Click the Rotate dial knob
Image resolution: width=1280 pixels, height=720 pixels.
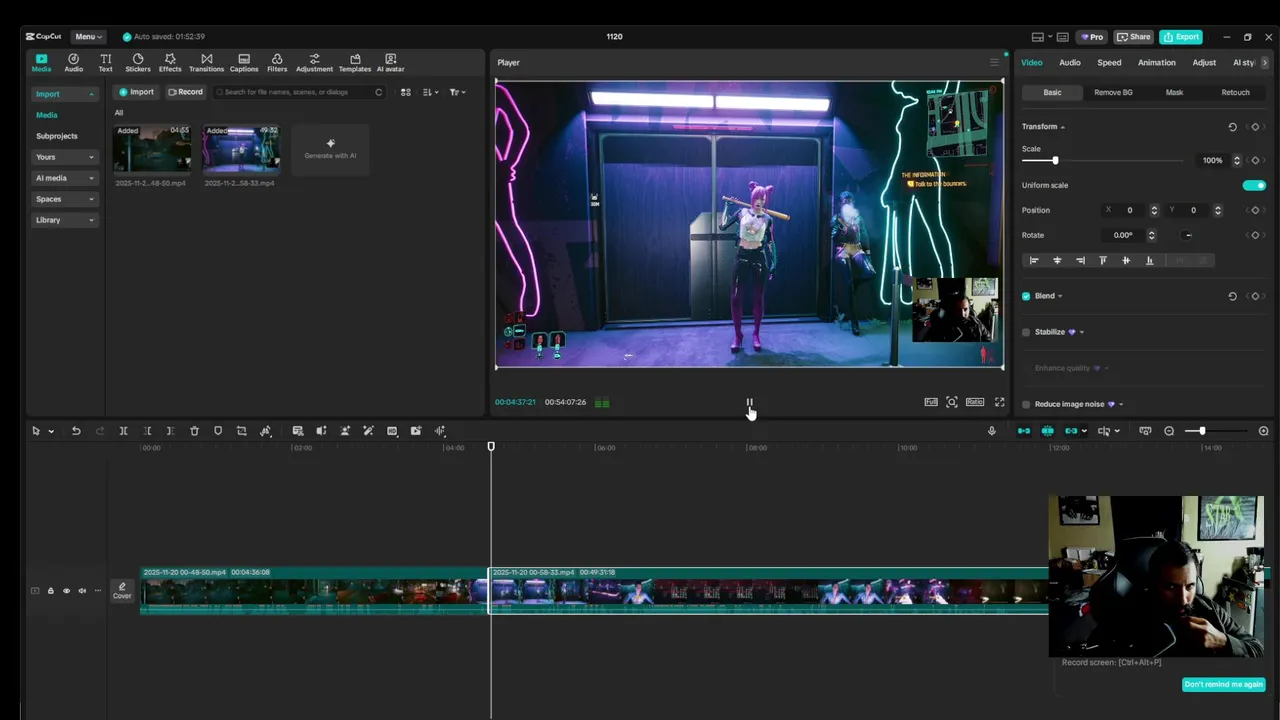point(1187,235)
